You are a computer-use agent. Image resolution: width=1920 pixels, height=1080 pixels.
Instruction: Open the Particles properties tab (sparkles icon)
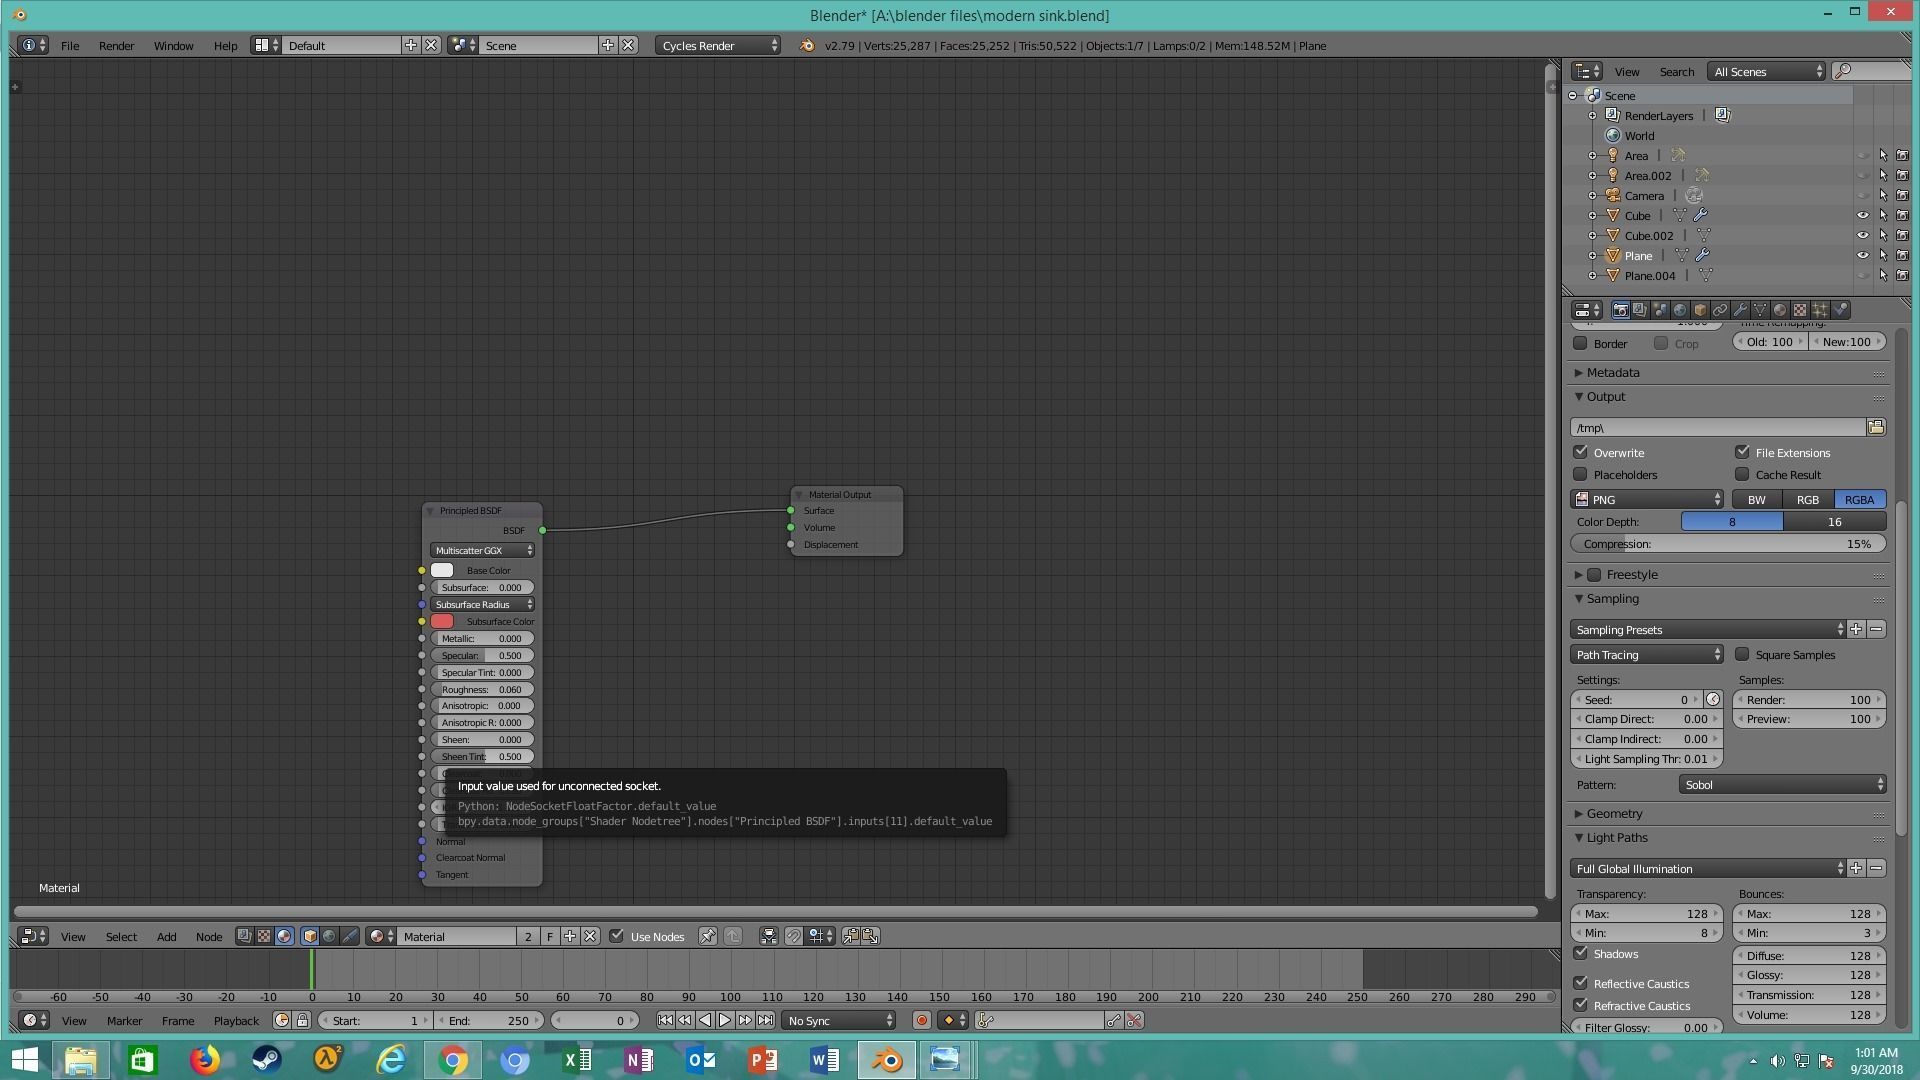click(x=1820, y=310)
